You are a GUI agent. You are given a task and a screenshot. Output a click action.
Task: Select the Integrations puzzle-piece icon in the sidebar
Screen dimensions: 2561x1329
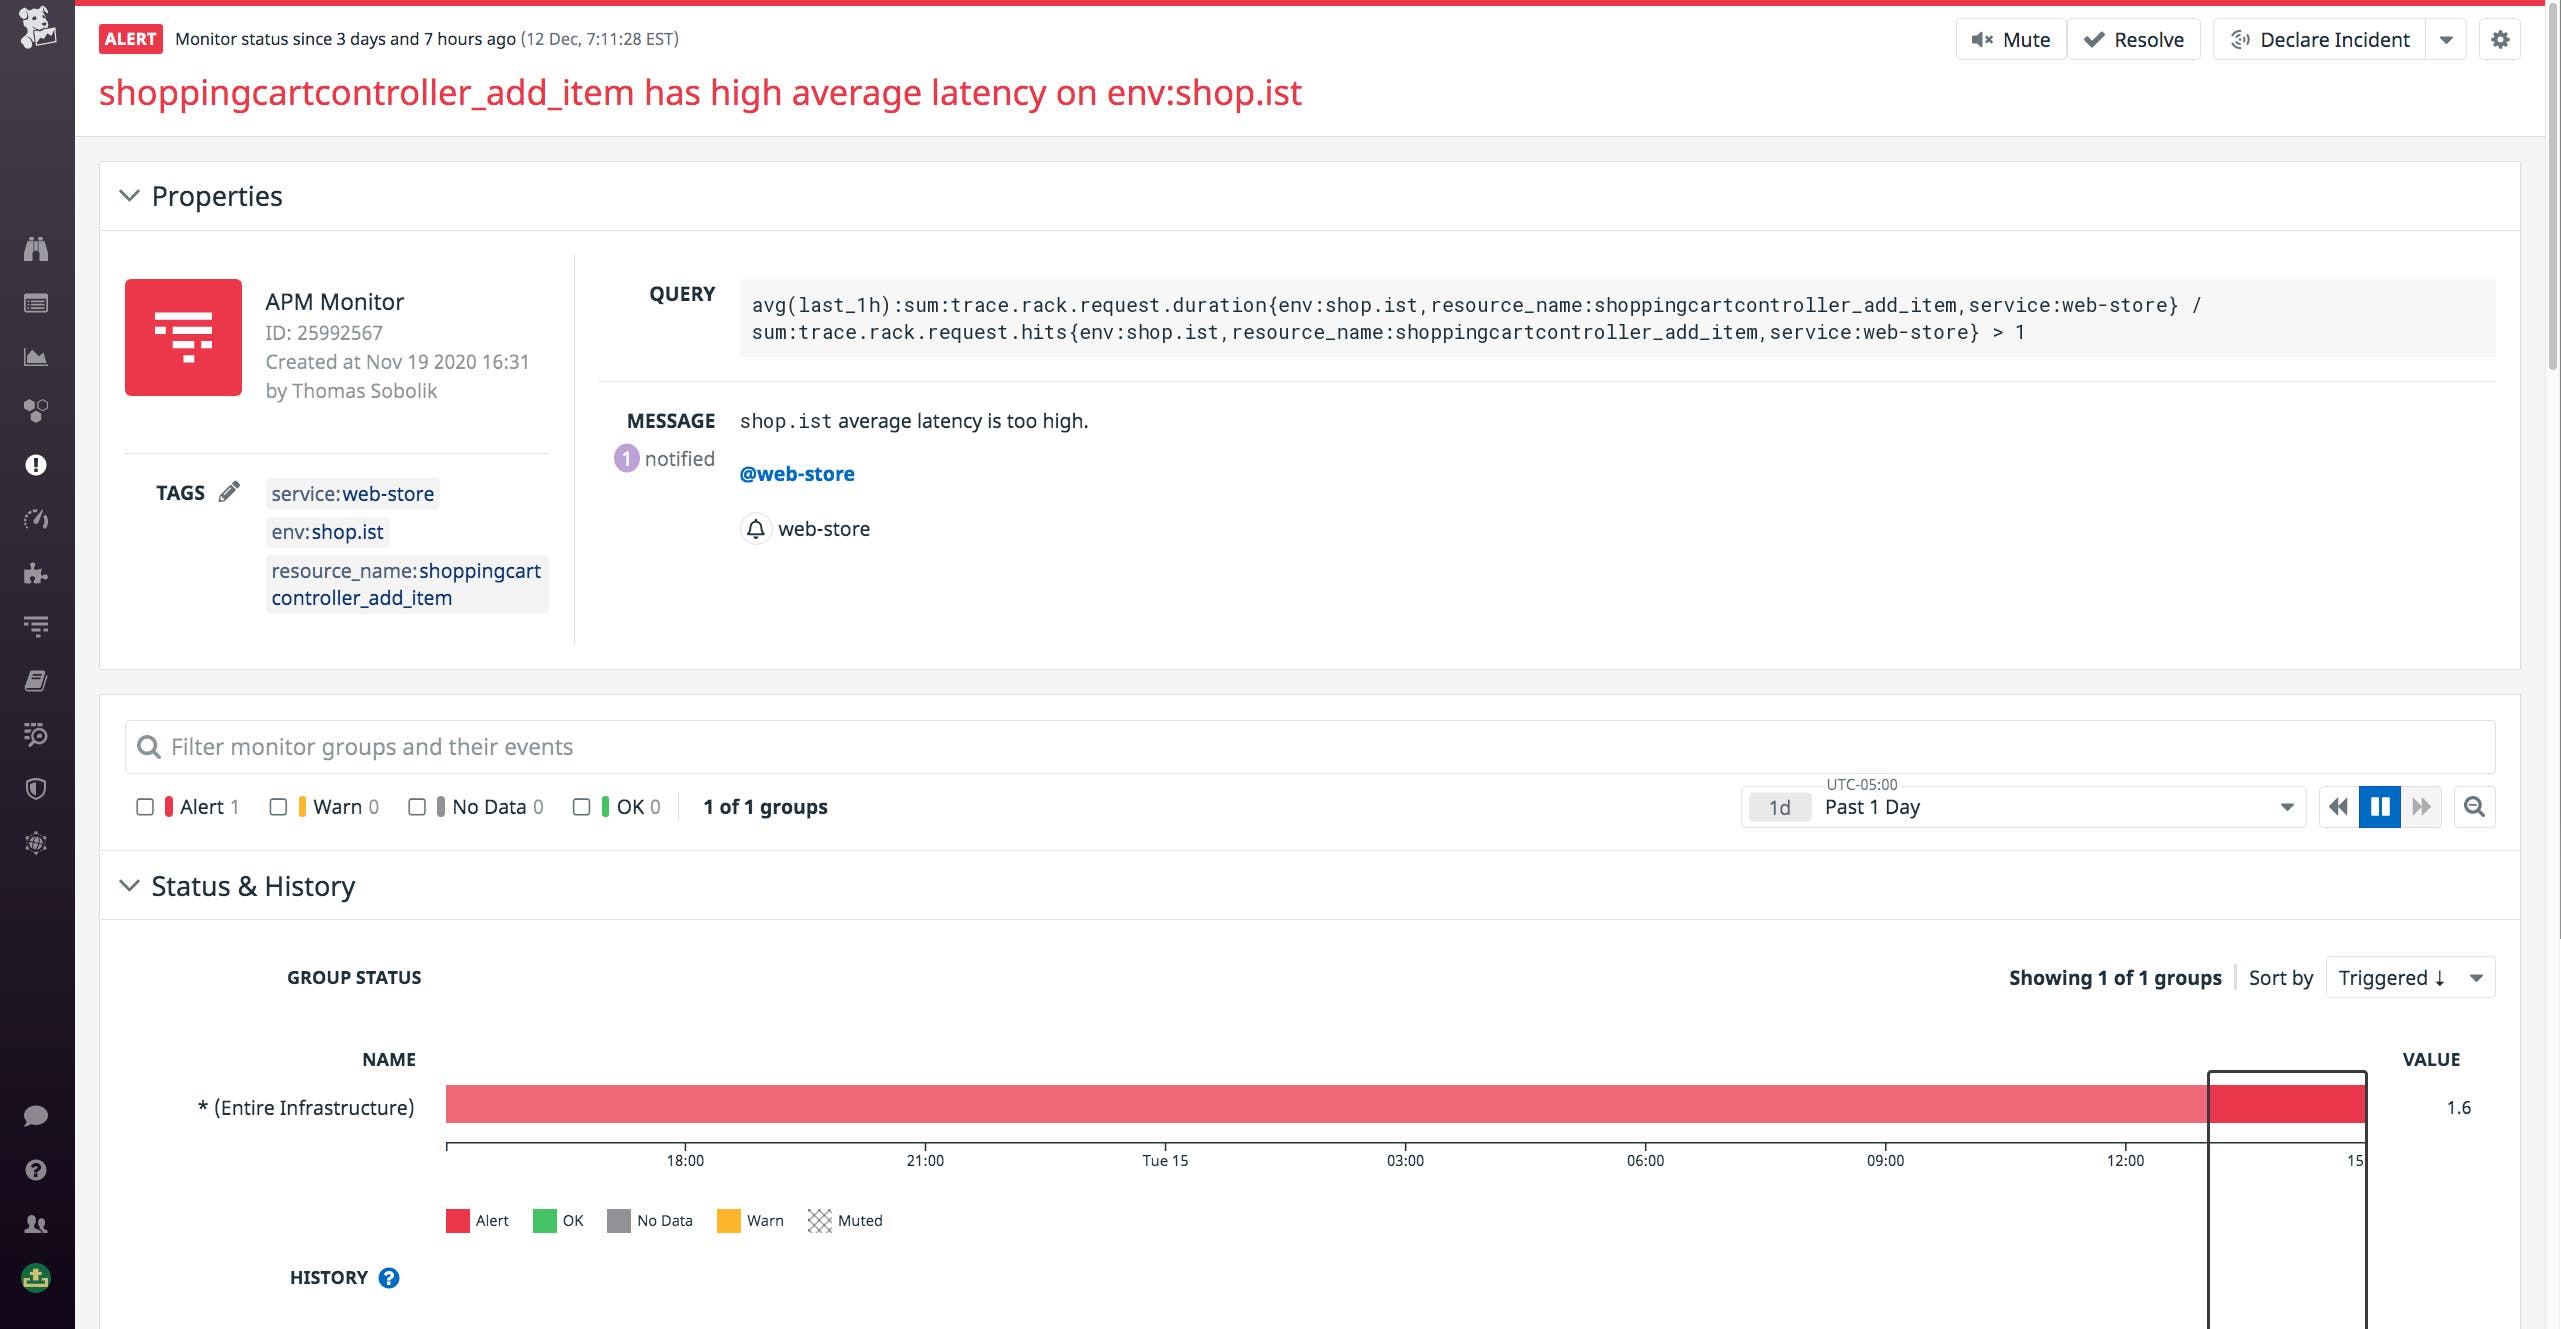pyautogui.click(x=36, y=573)
